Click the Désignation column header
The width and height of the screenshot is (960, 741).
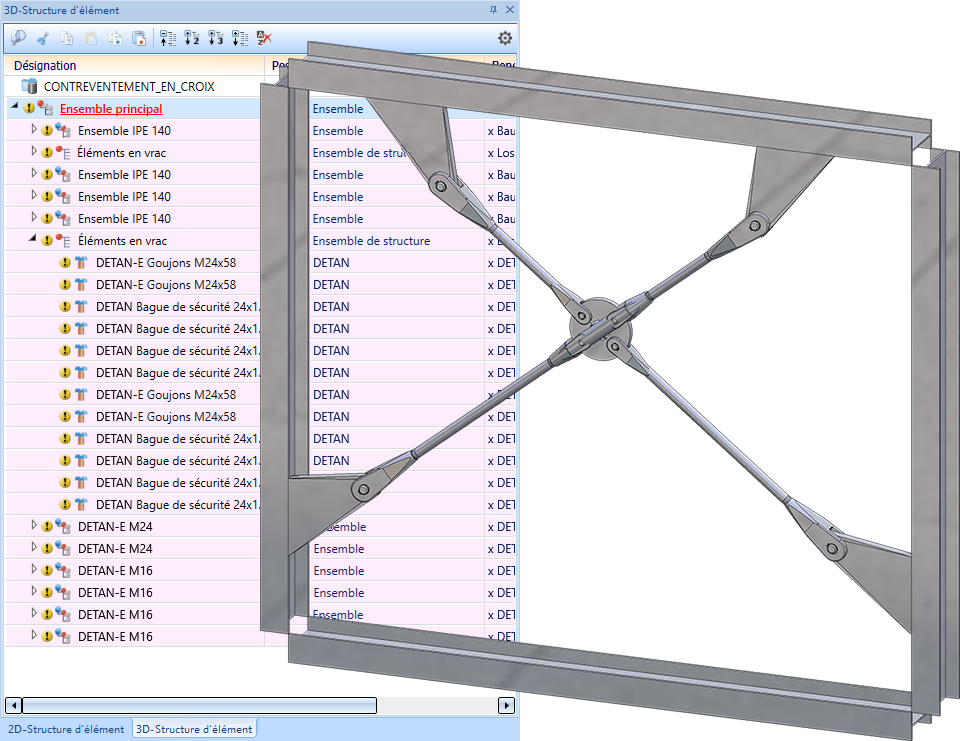(45, 65)
